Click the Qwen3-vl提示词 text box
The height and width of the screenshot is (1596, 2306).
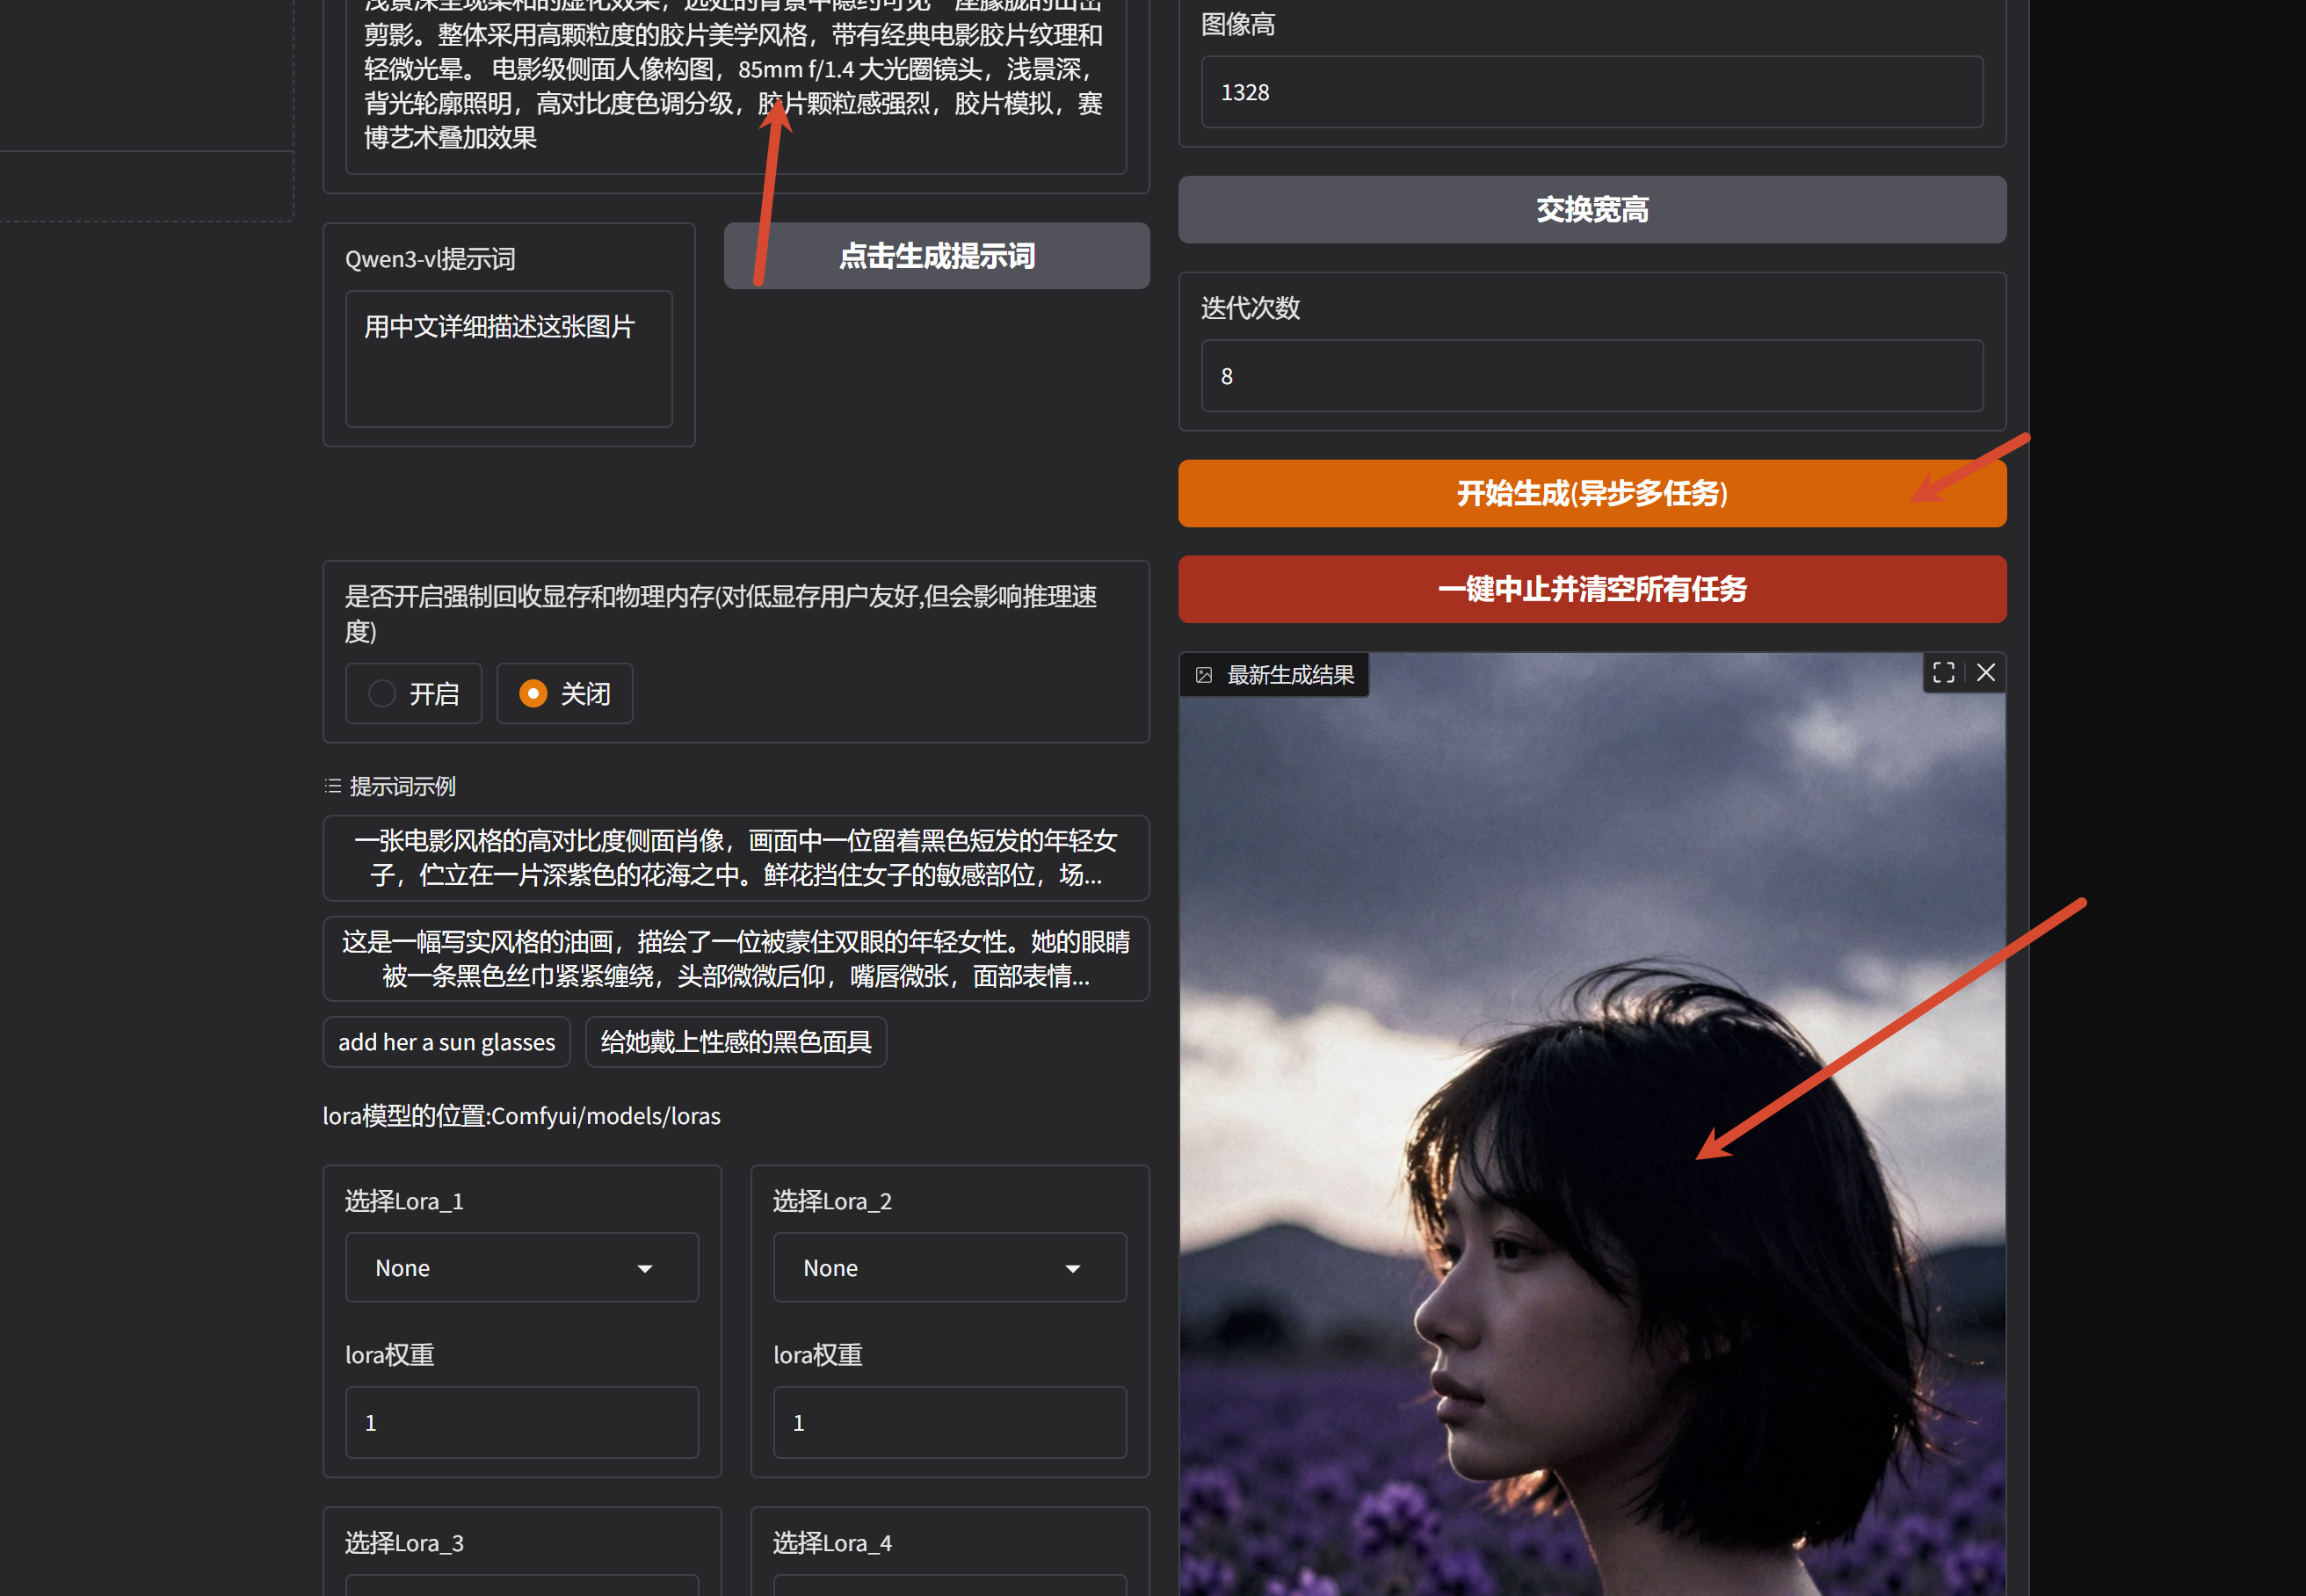click(509, 359)
